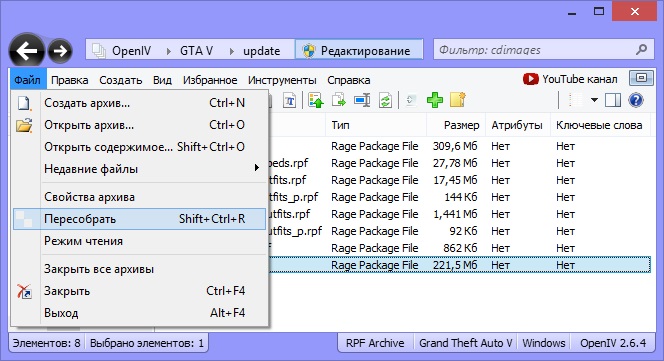Image resolution: width=664 pixels, height=361 pixels.
Task: Toggle the preview pane icon
Action: [613, 100]
